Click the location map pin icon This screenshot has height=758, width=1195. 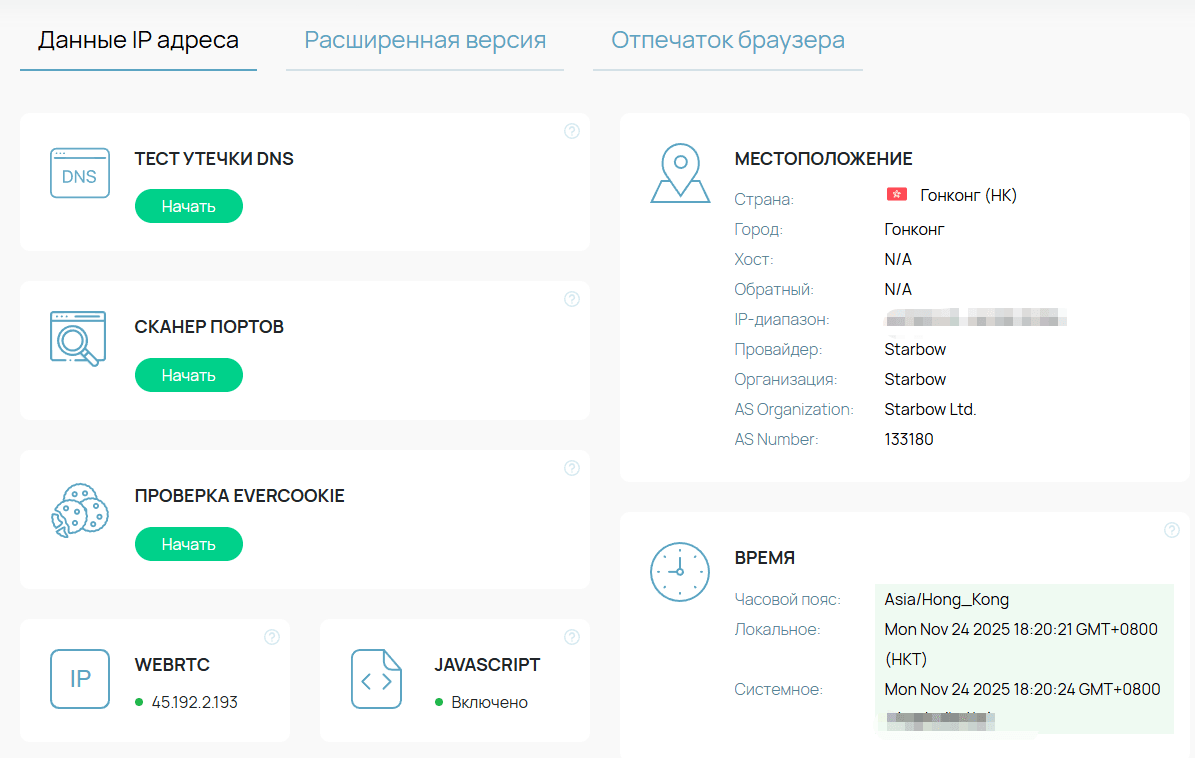[680, 173]
